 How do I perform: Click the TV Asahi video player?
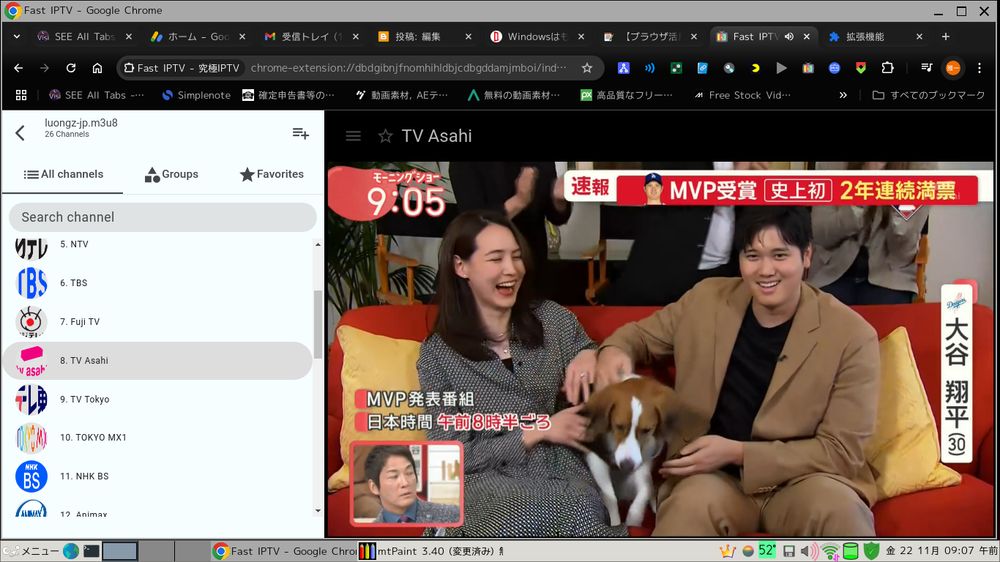[x=659, y=350]
